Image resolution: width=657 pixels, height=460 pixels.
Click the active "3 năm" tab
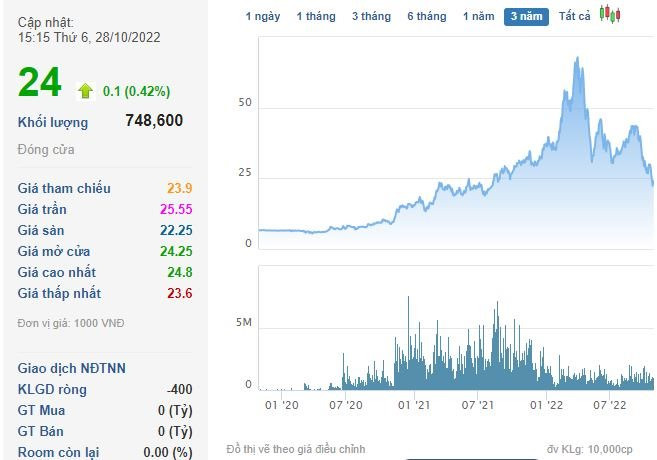(x=526, y=17)
